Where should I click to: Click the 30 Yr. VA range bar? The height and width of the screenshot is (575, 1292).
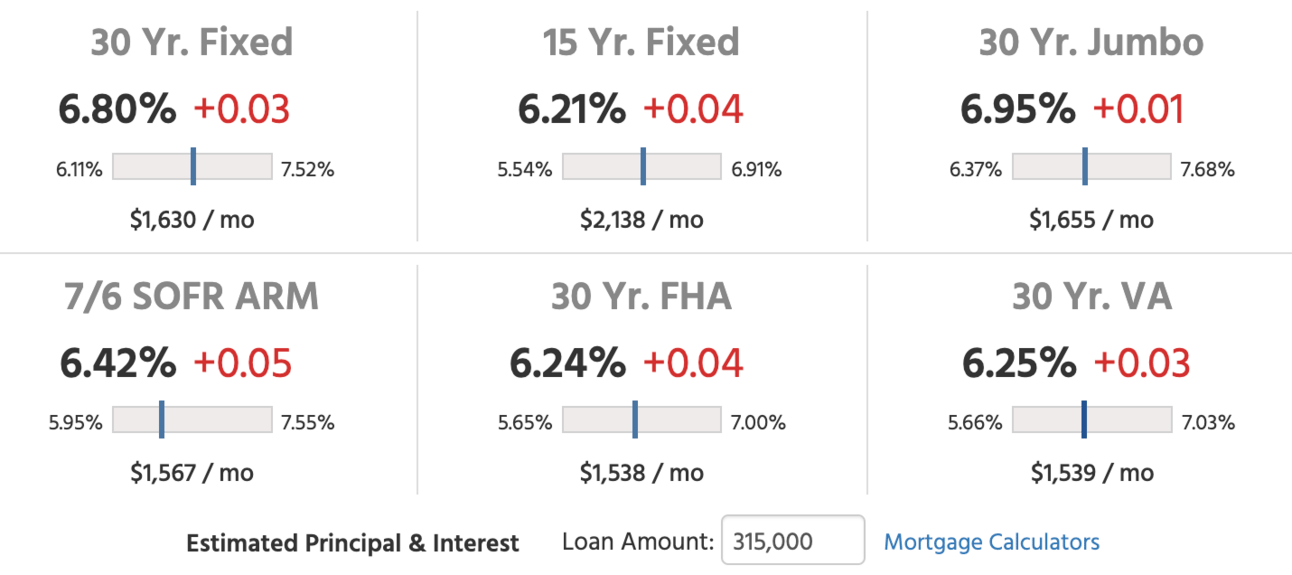(x=1091, y=420)
